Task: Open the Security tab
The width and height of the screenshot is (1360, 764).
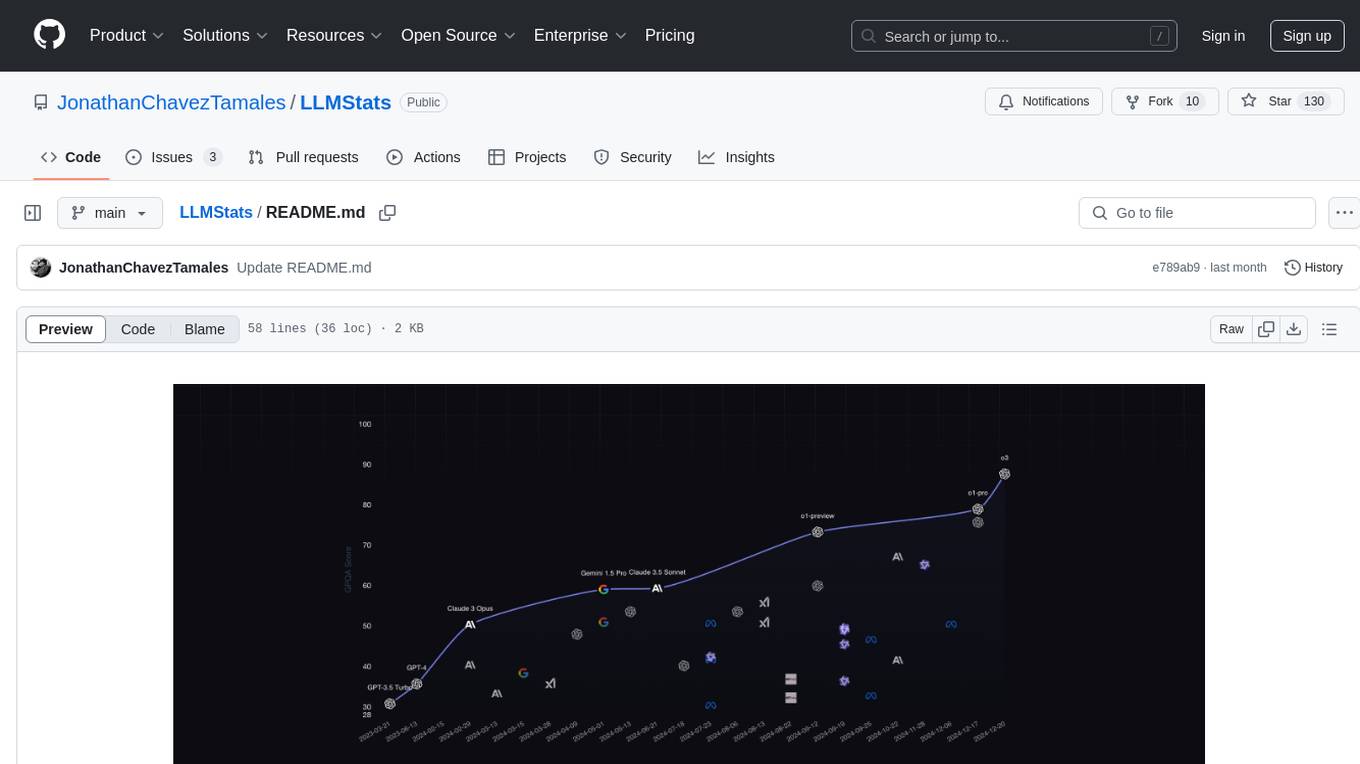Action: tap(632, 157)
